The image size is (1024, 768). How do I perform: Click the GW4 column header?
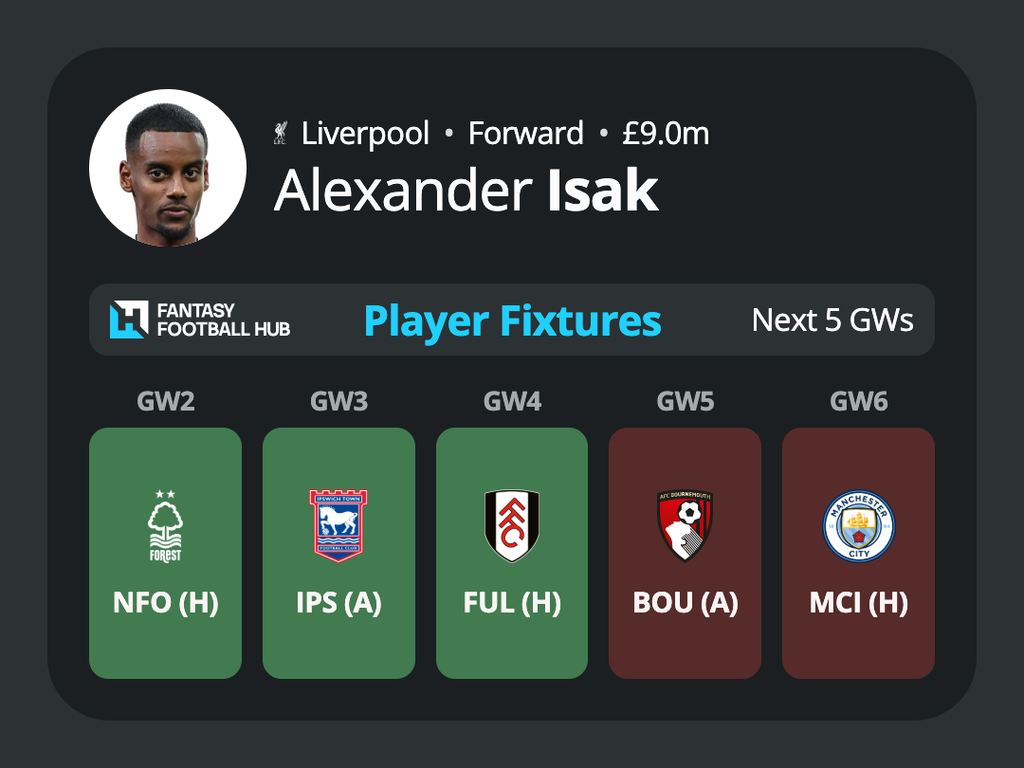coord(512,401)
